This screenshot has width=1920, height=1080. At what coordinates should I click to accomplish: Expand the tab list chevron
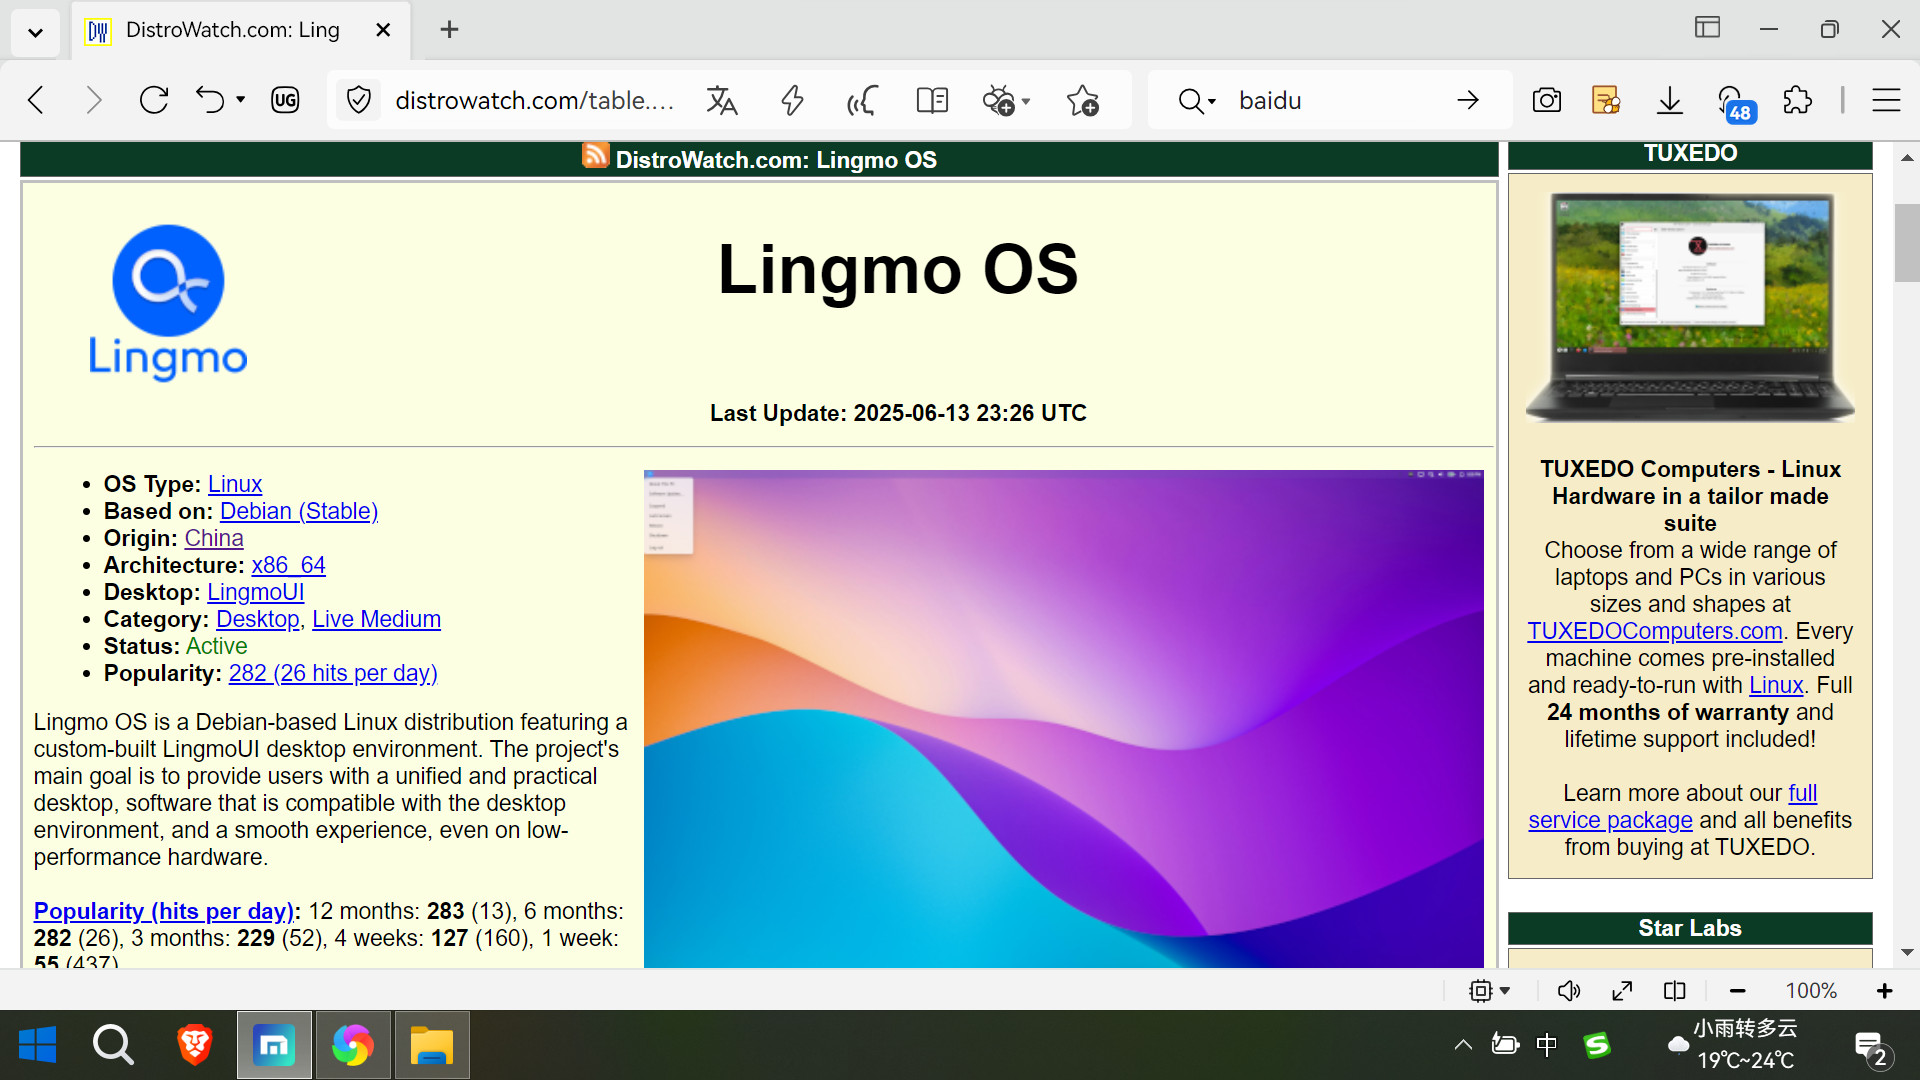coord(36,32)
